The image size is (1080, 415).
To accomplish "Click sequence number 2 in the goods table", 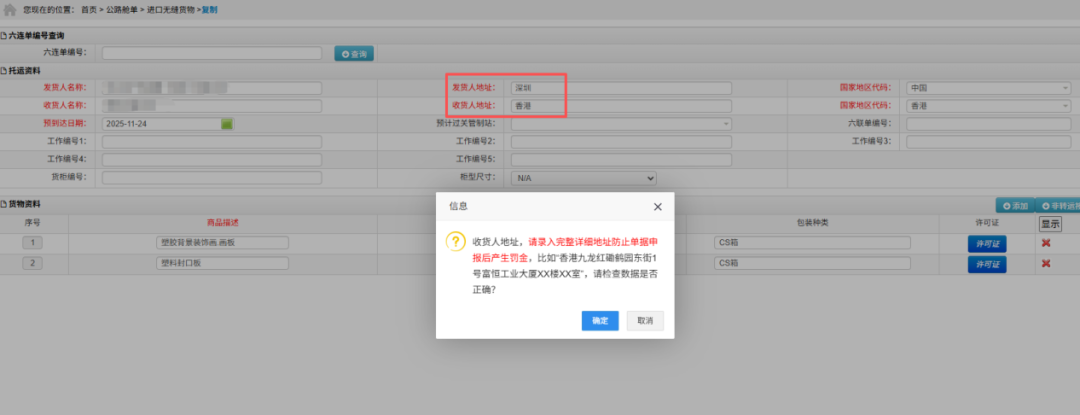I will point(33,264).
